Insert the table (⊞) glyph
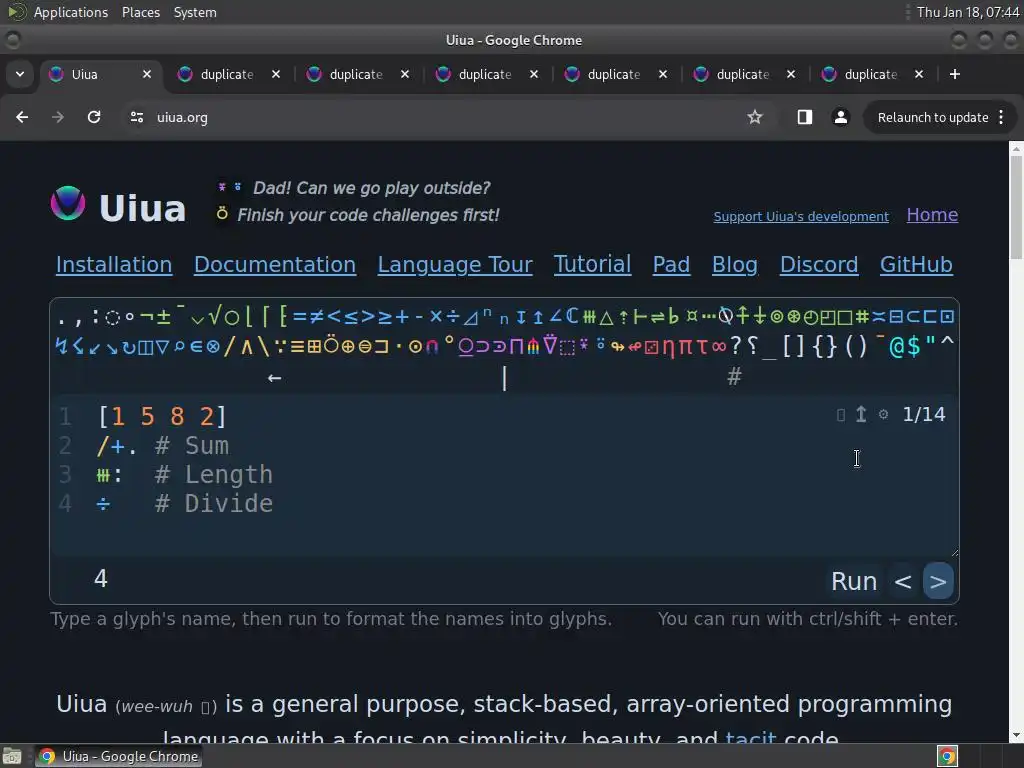The width and height of the screenshot is (1024, 768). click(314, 346)
